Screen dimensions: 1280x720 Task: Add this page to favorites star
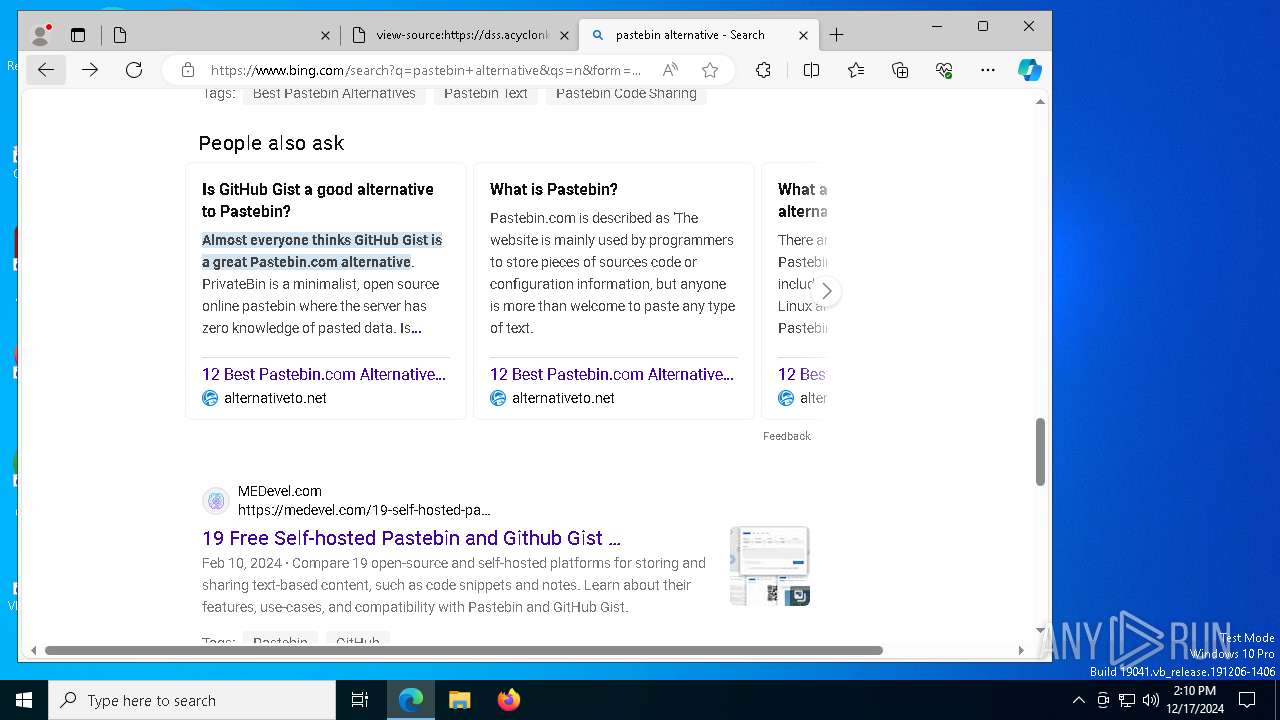point(710,70)
